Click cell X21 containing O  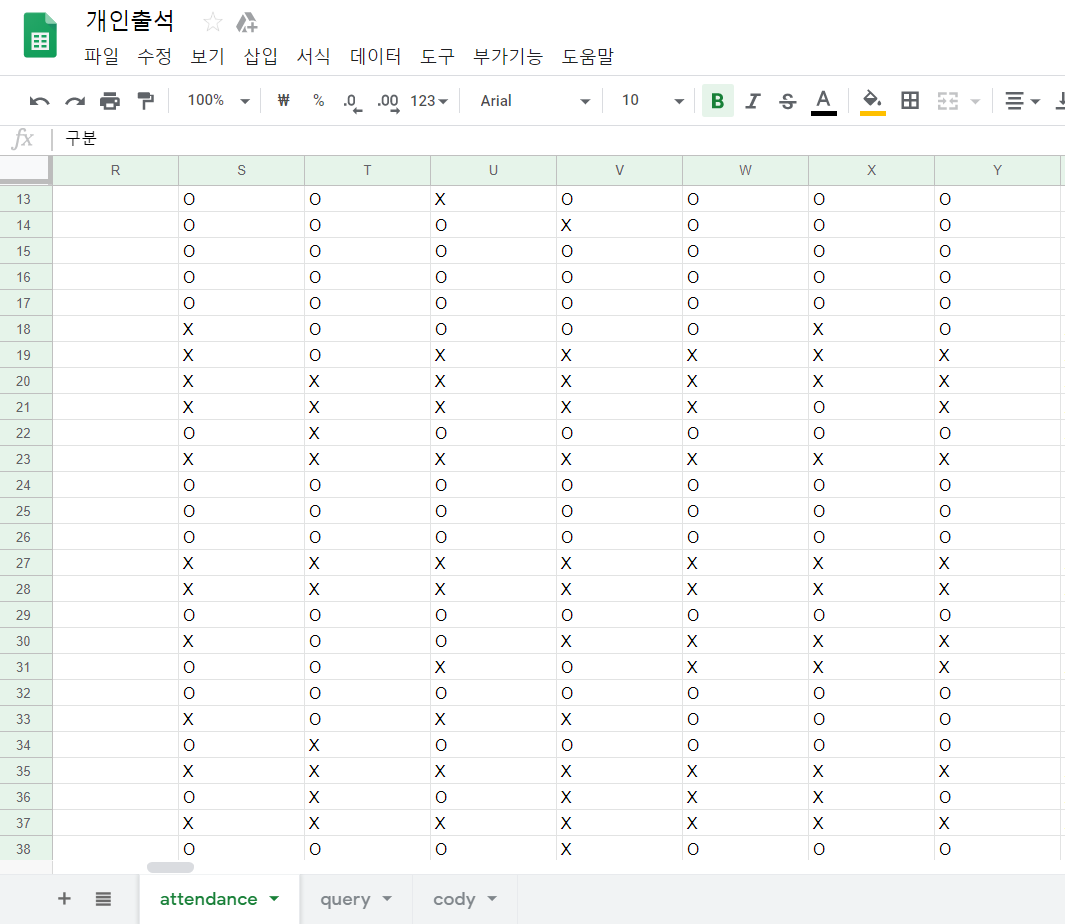871,407
